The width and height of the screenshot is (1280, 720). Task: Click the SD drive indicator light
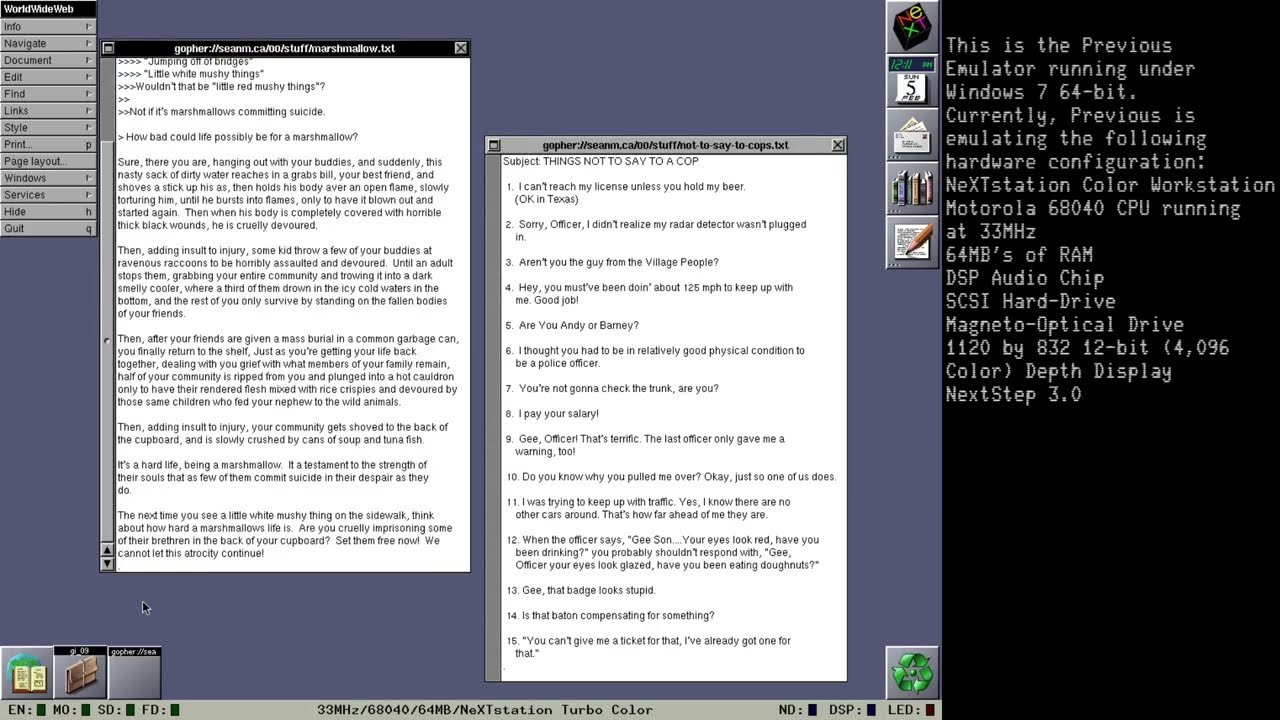(x=131, y=710)
